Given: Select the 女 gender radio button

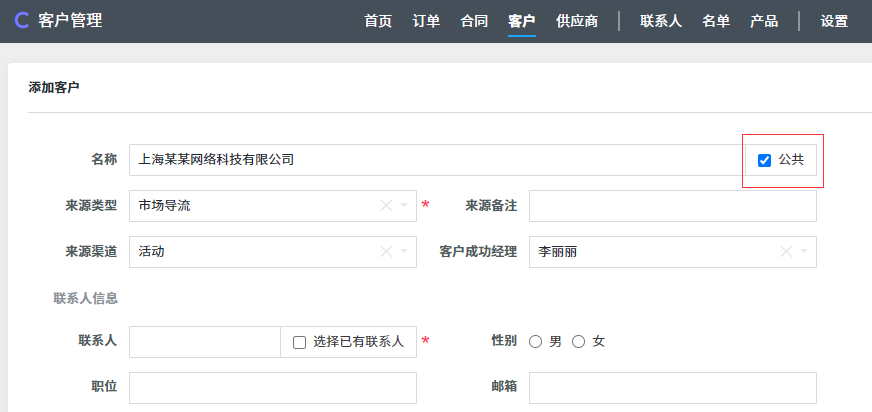Looking at the screenshot, I should coord(579,342).
